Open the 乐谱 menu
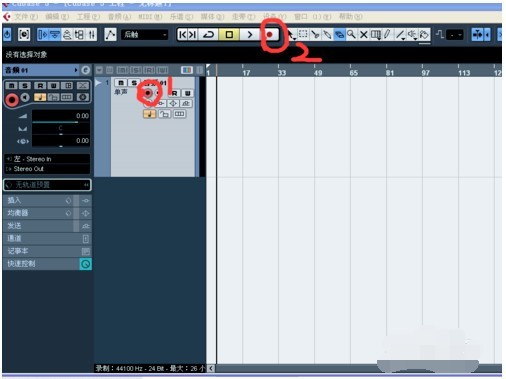 click(x=181, y=17)
